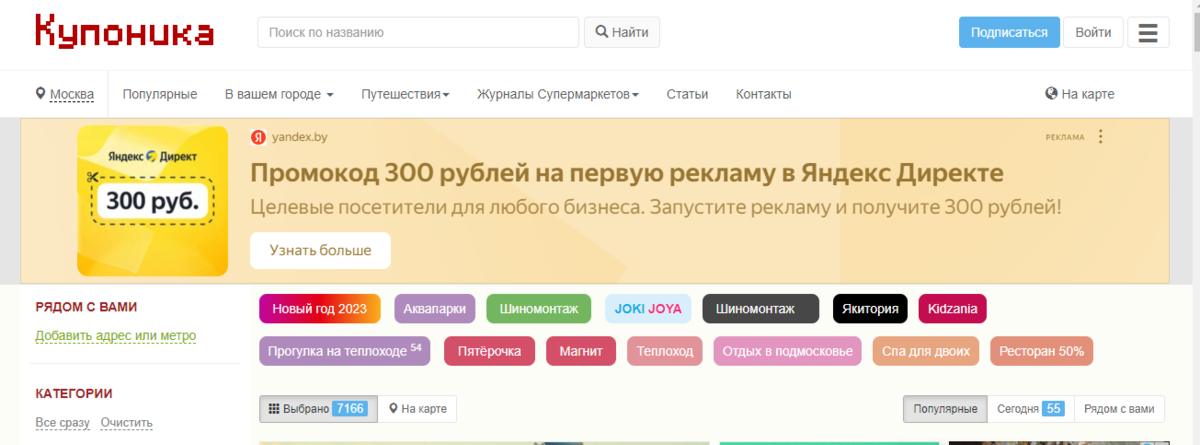Click the 'РЯДОМ С ВАМИ' sidebar heading

point(86,307)
